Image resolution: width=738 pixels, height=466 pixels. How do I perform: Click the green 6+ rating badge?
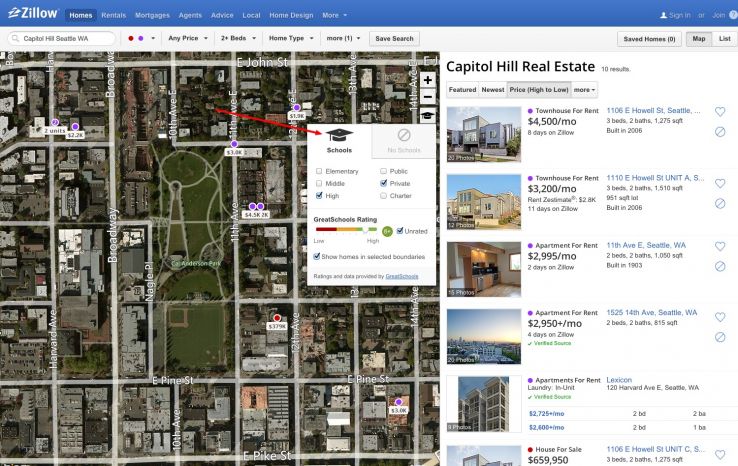pos(387,231)
